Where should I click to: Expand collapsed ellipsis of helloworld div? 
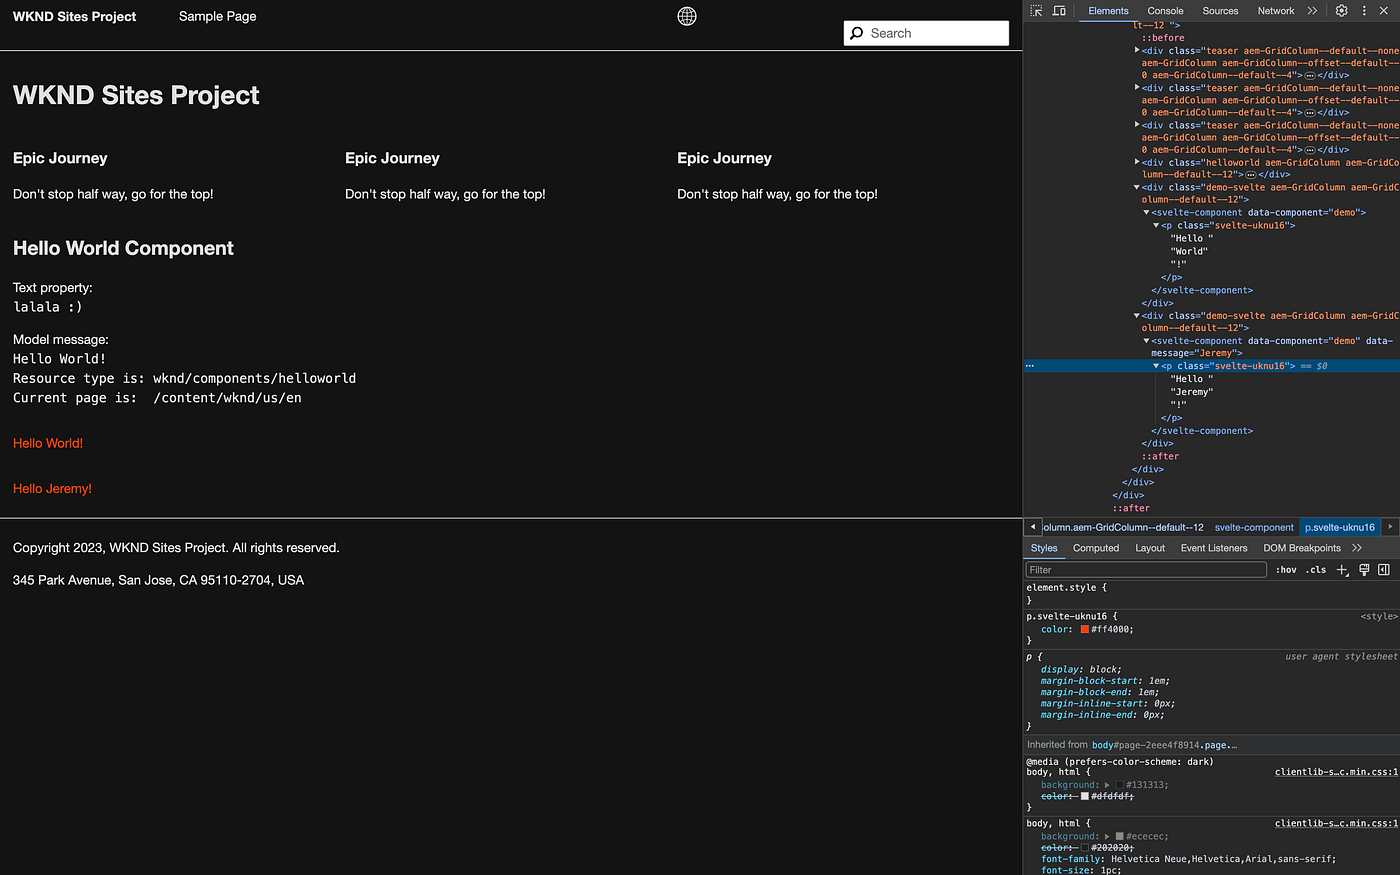pyautogui.click(x=1250, y=175)
